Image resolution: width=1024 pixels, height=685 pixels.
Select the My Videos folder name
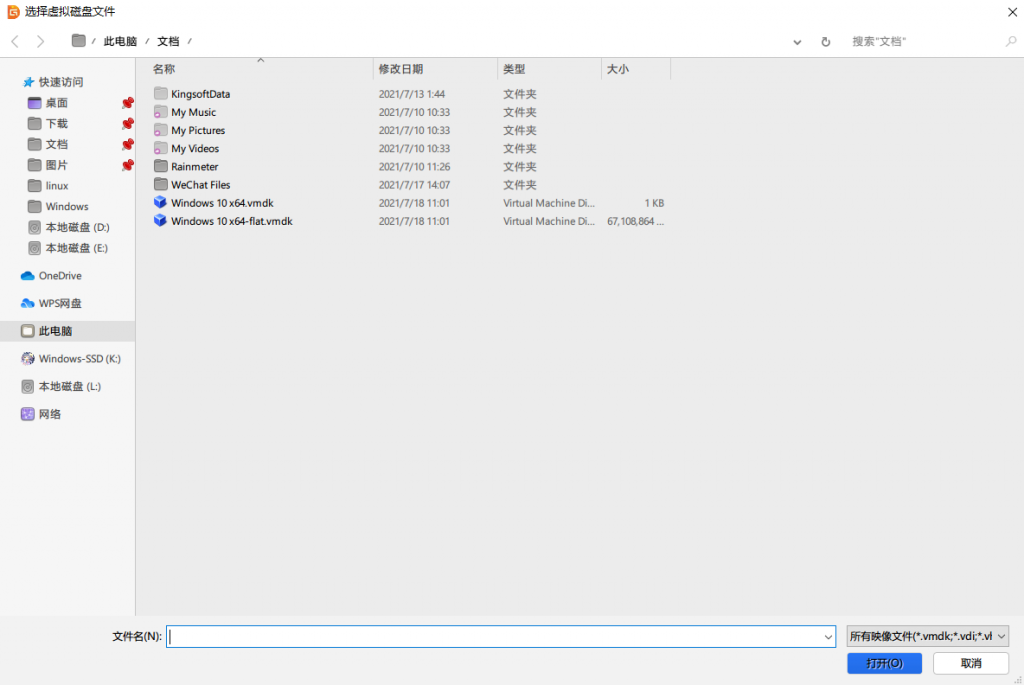195,148
